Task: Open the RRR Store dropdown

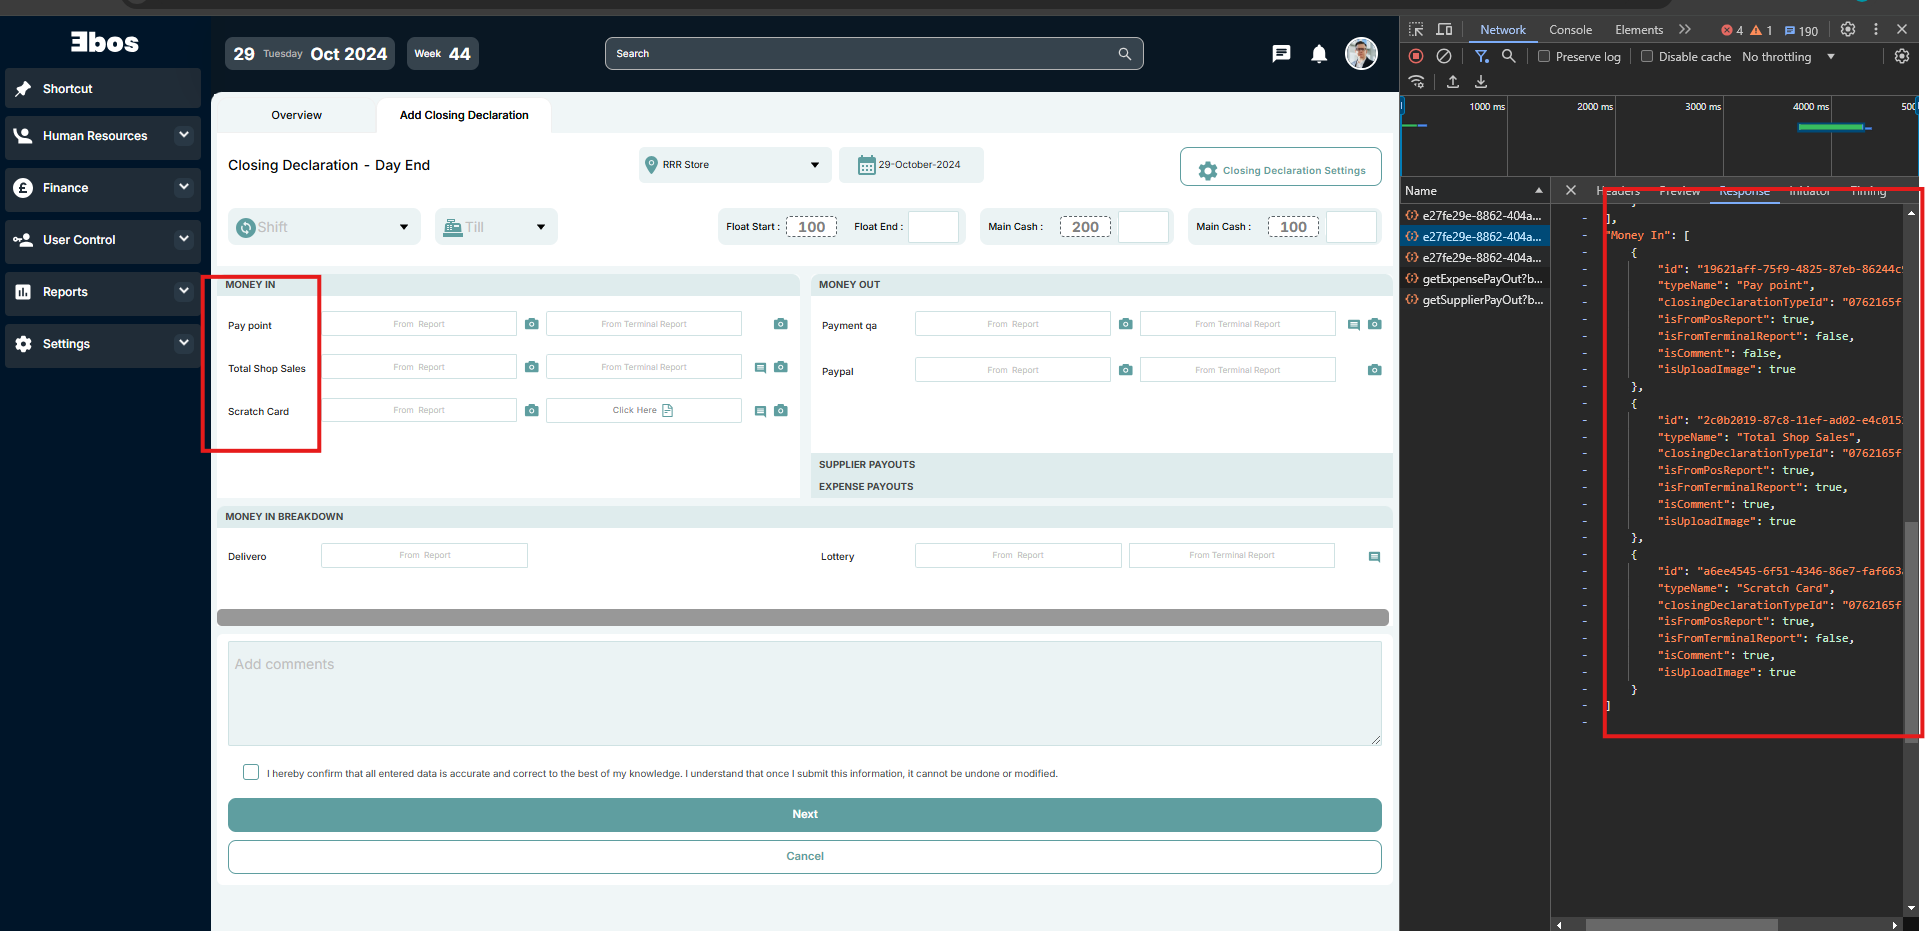Action: click(735, 165)
